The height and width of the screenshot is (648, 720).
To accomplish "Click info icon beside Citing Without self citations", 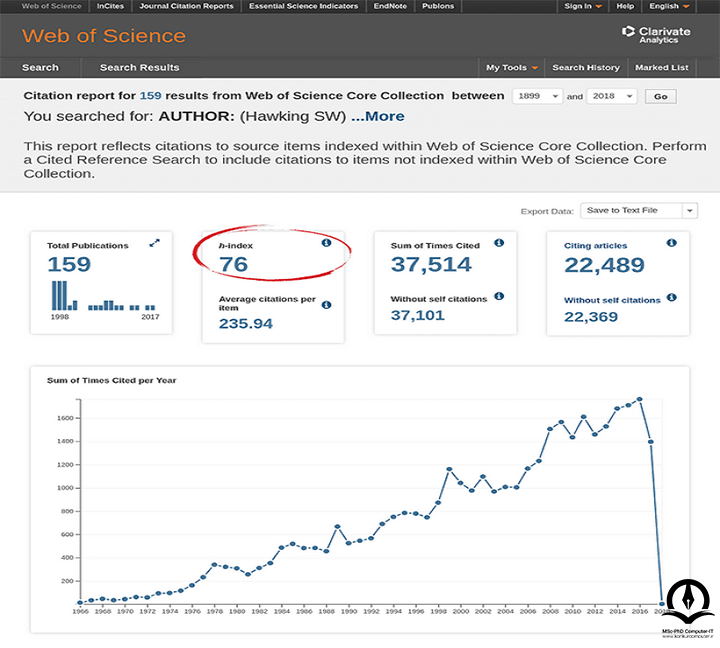I will (671, 297).
